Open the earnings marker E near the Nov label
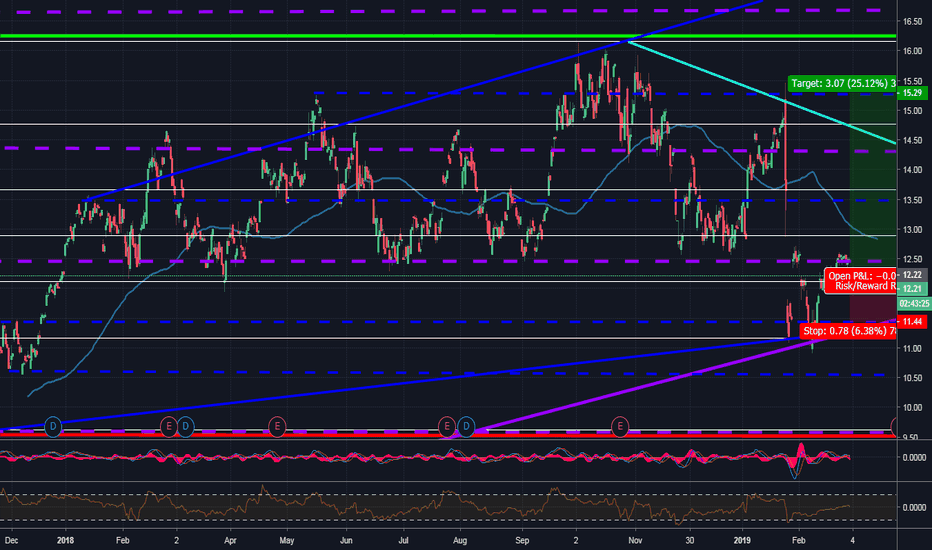Screen dimensions: 932x550 (620, 426)
